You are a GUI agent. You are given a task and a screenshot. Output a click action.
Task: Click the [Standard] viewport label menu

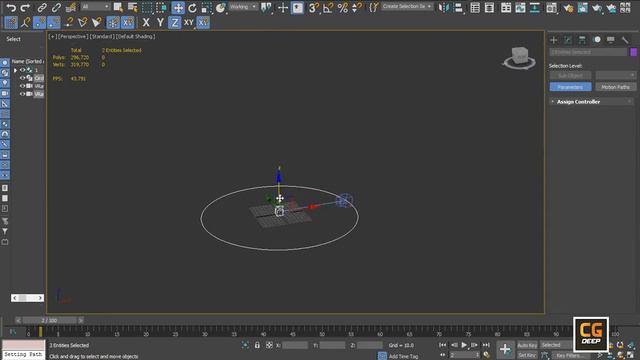click(102, 36)
